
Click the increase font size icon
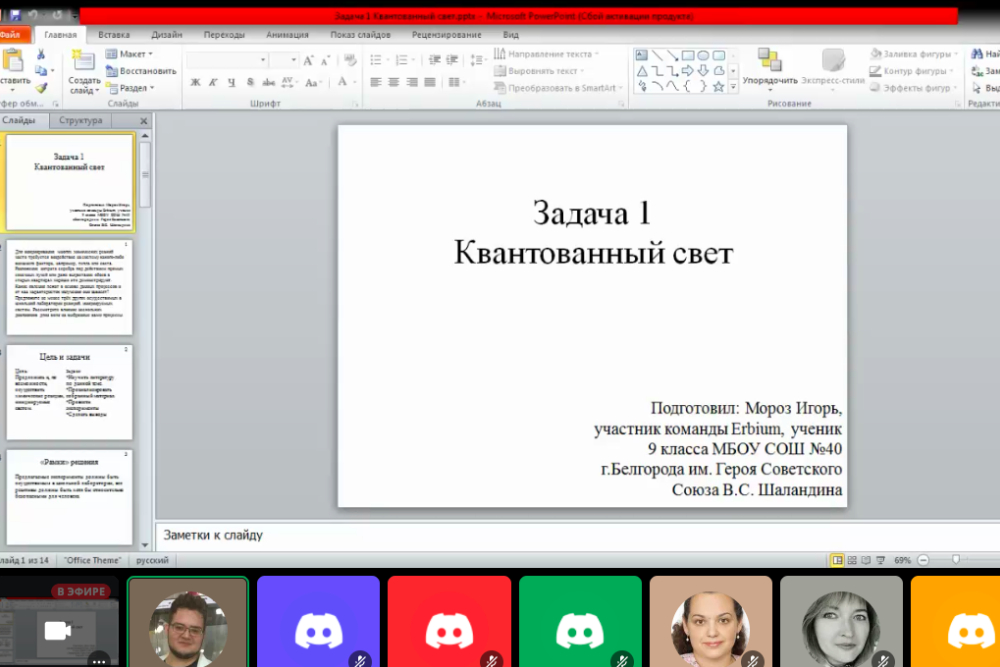[x=310, y=61]
